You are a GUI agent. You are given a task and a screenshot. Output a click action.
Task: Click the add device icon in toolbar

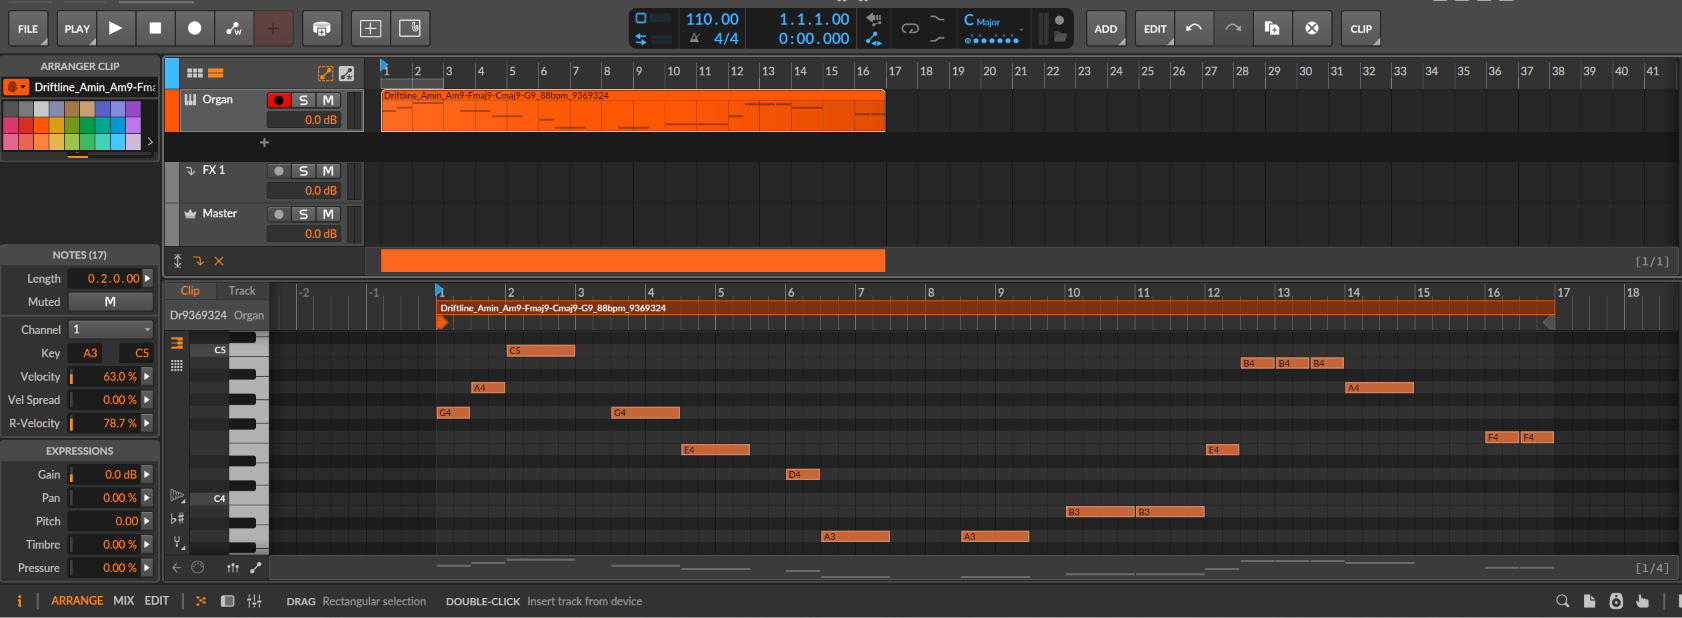pos(321,28)
